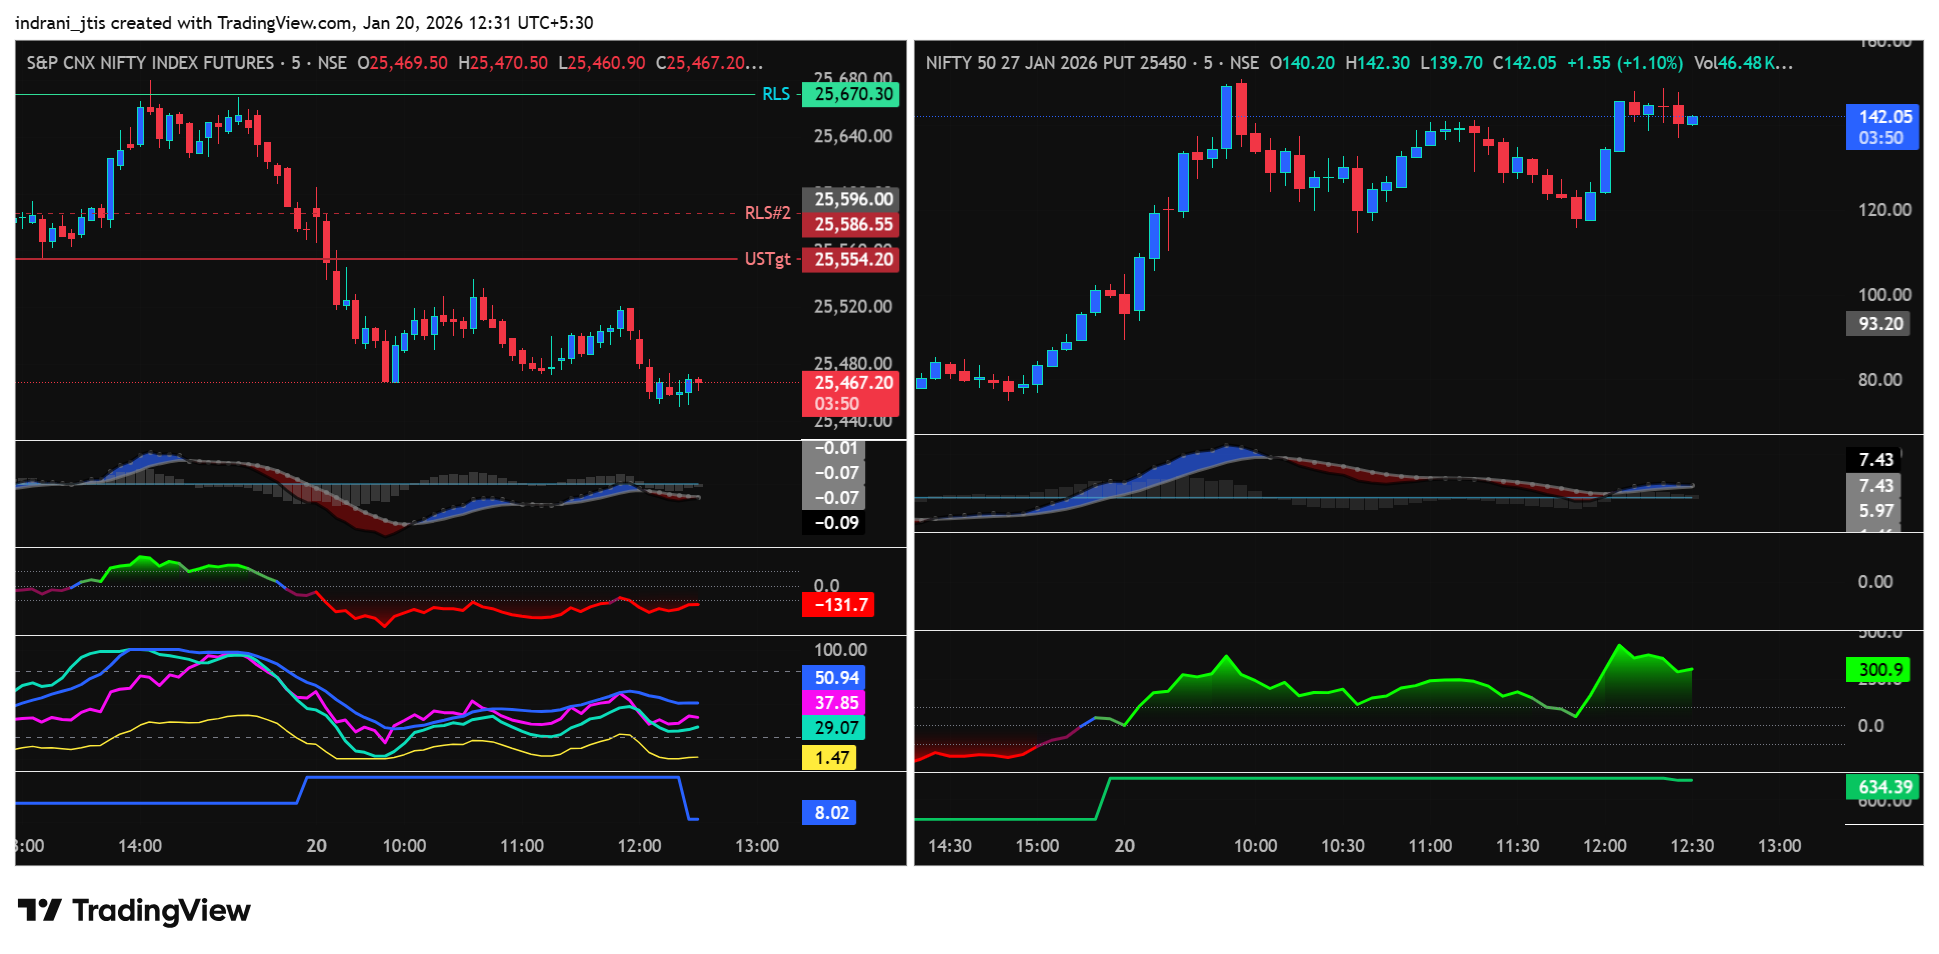Click the USTgt line label
Screen dimensions: 1939x954
(767, 260)
